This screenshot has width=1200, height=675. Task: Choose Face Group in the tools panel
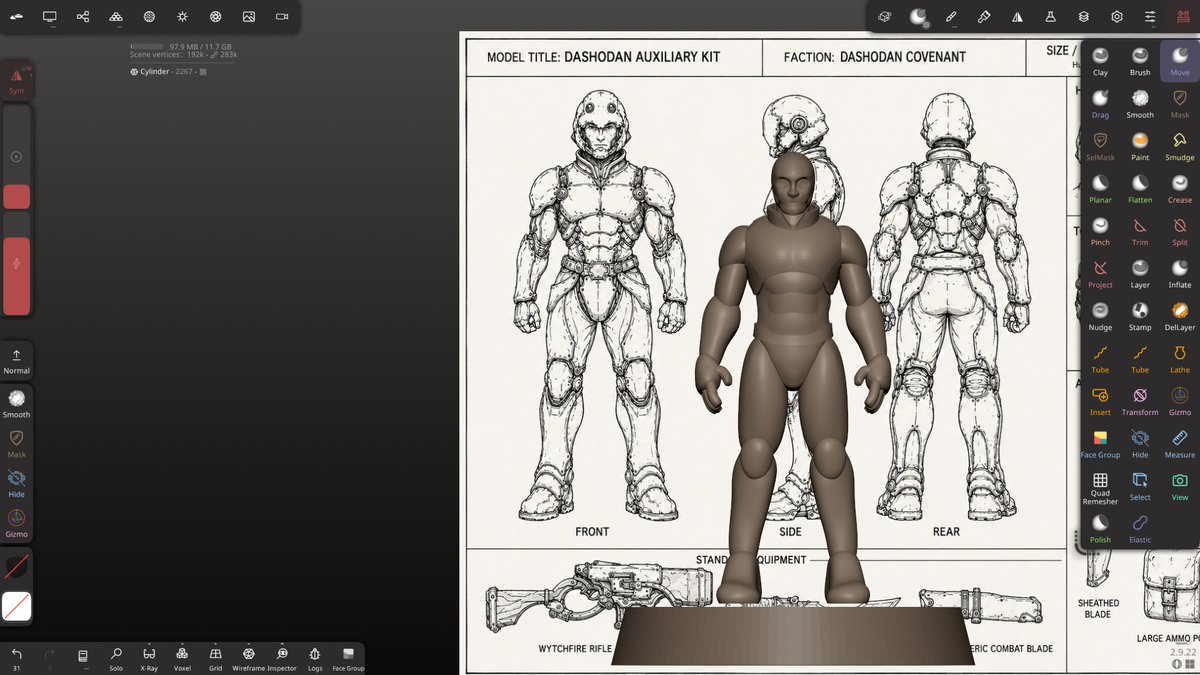pyautogui.click(x=1100, y=444)
